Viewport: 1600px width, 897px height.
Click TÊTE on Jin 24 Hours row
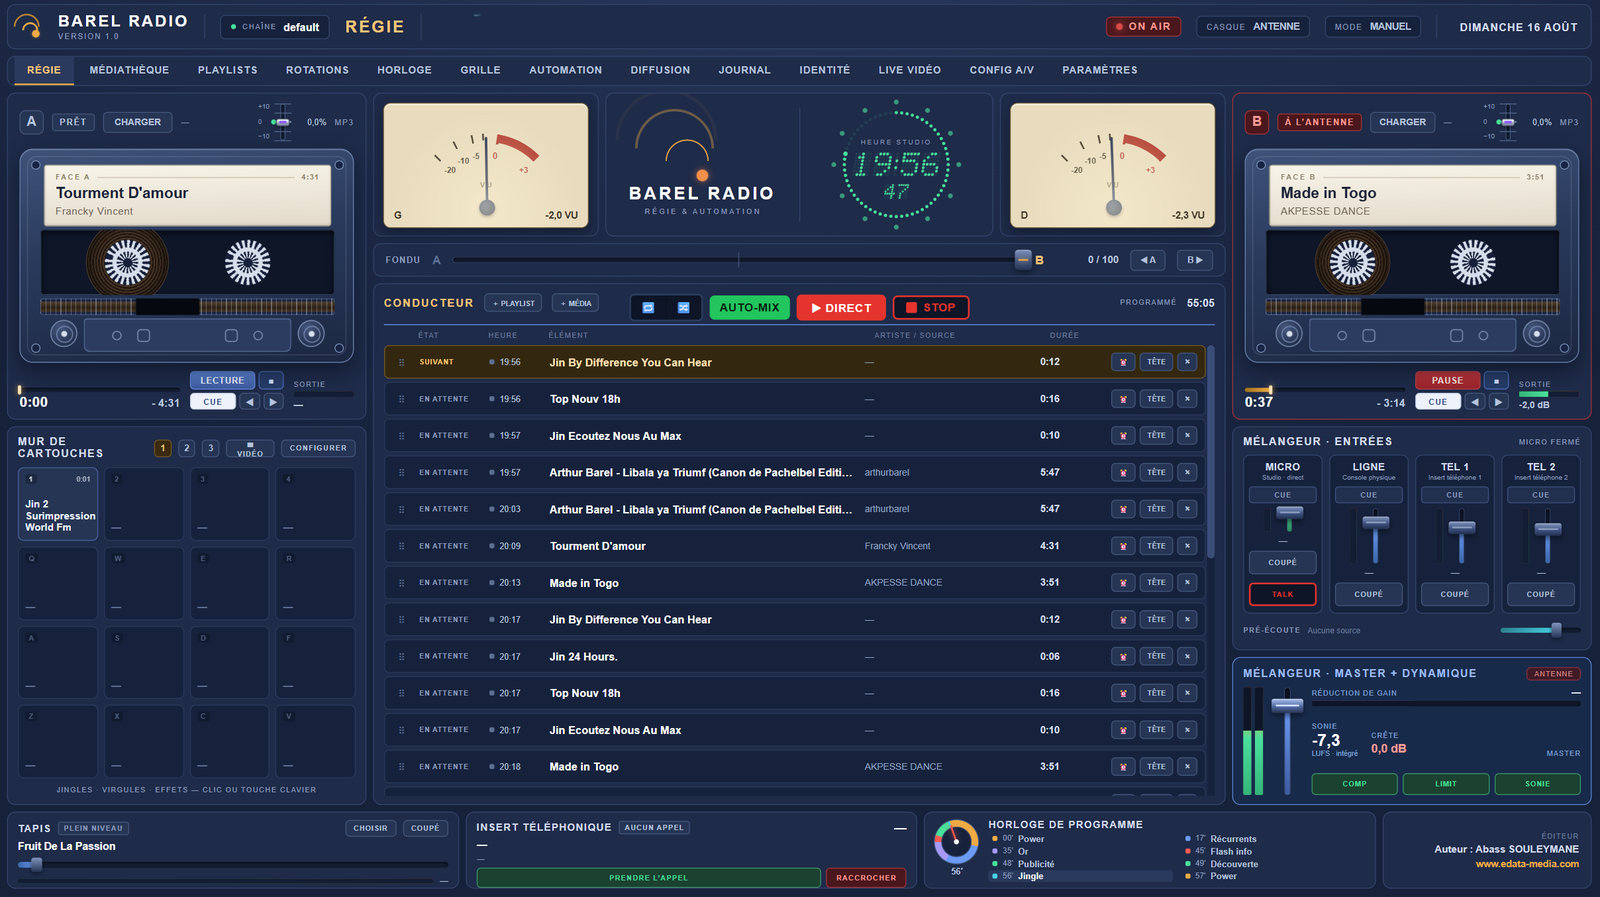click(x=1156, y=656)
